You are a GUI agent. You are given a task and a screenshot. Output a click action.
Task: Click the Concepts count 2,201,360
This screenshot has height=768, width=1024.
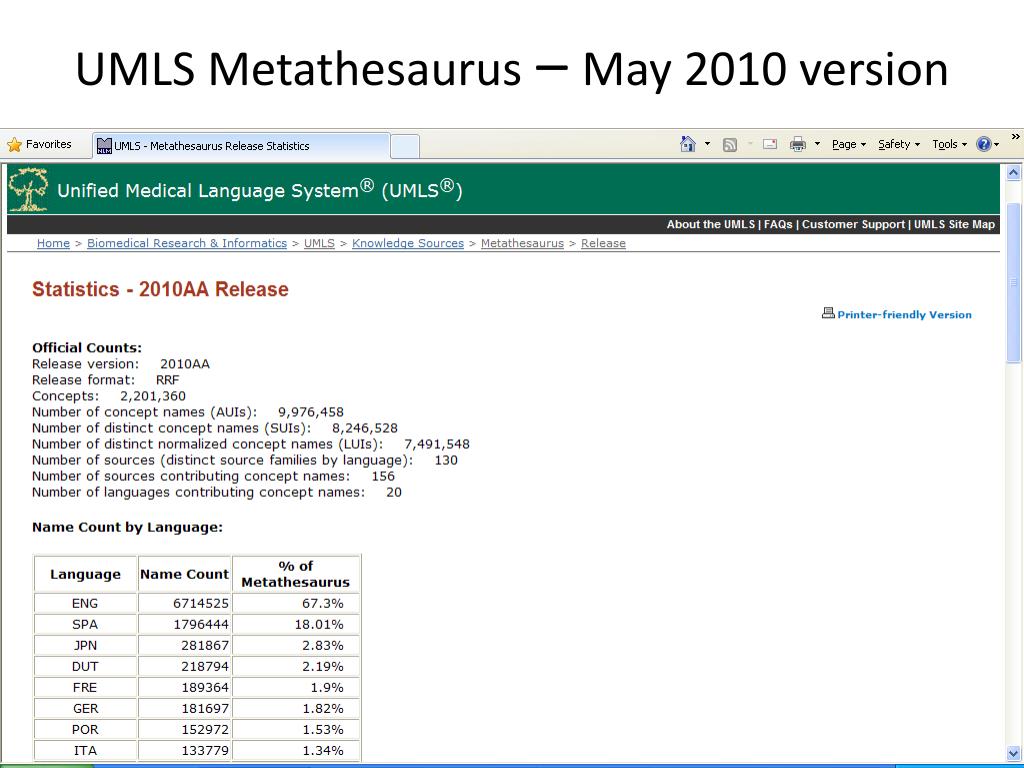point(153,396)
